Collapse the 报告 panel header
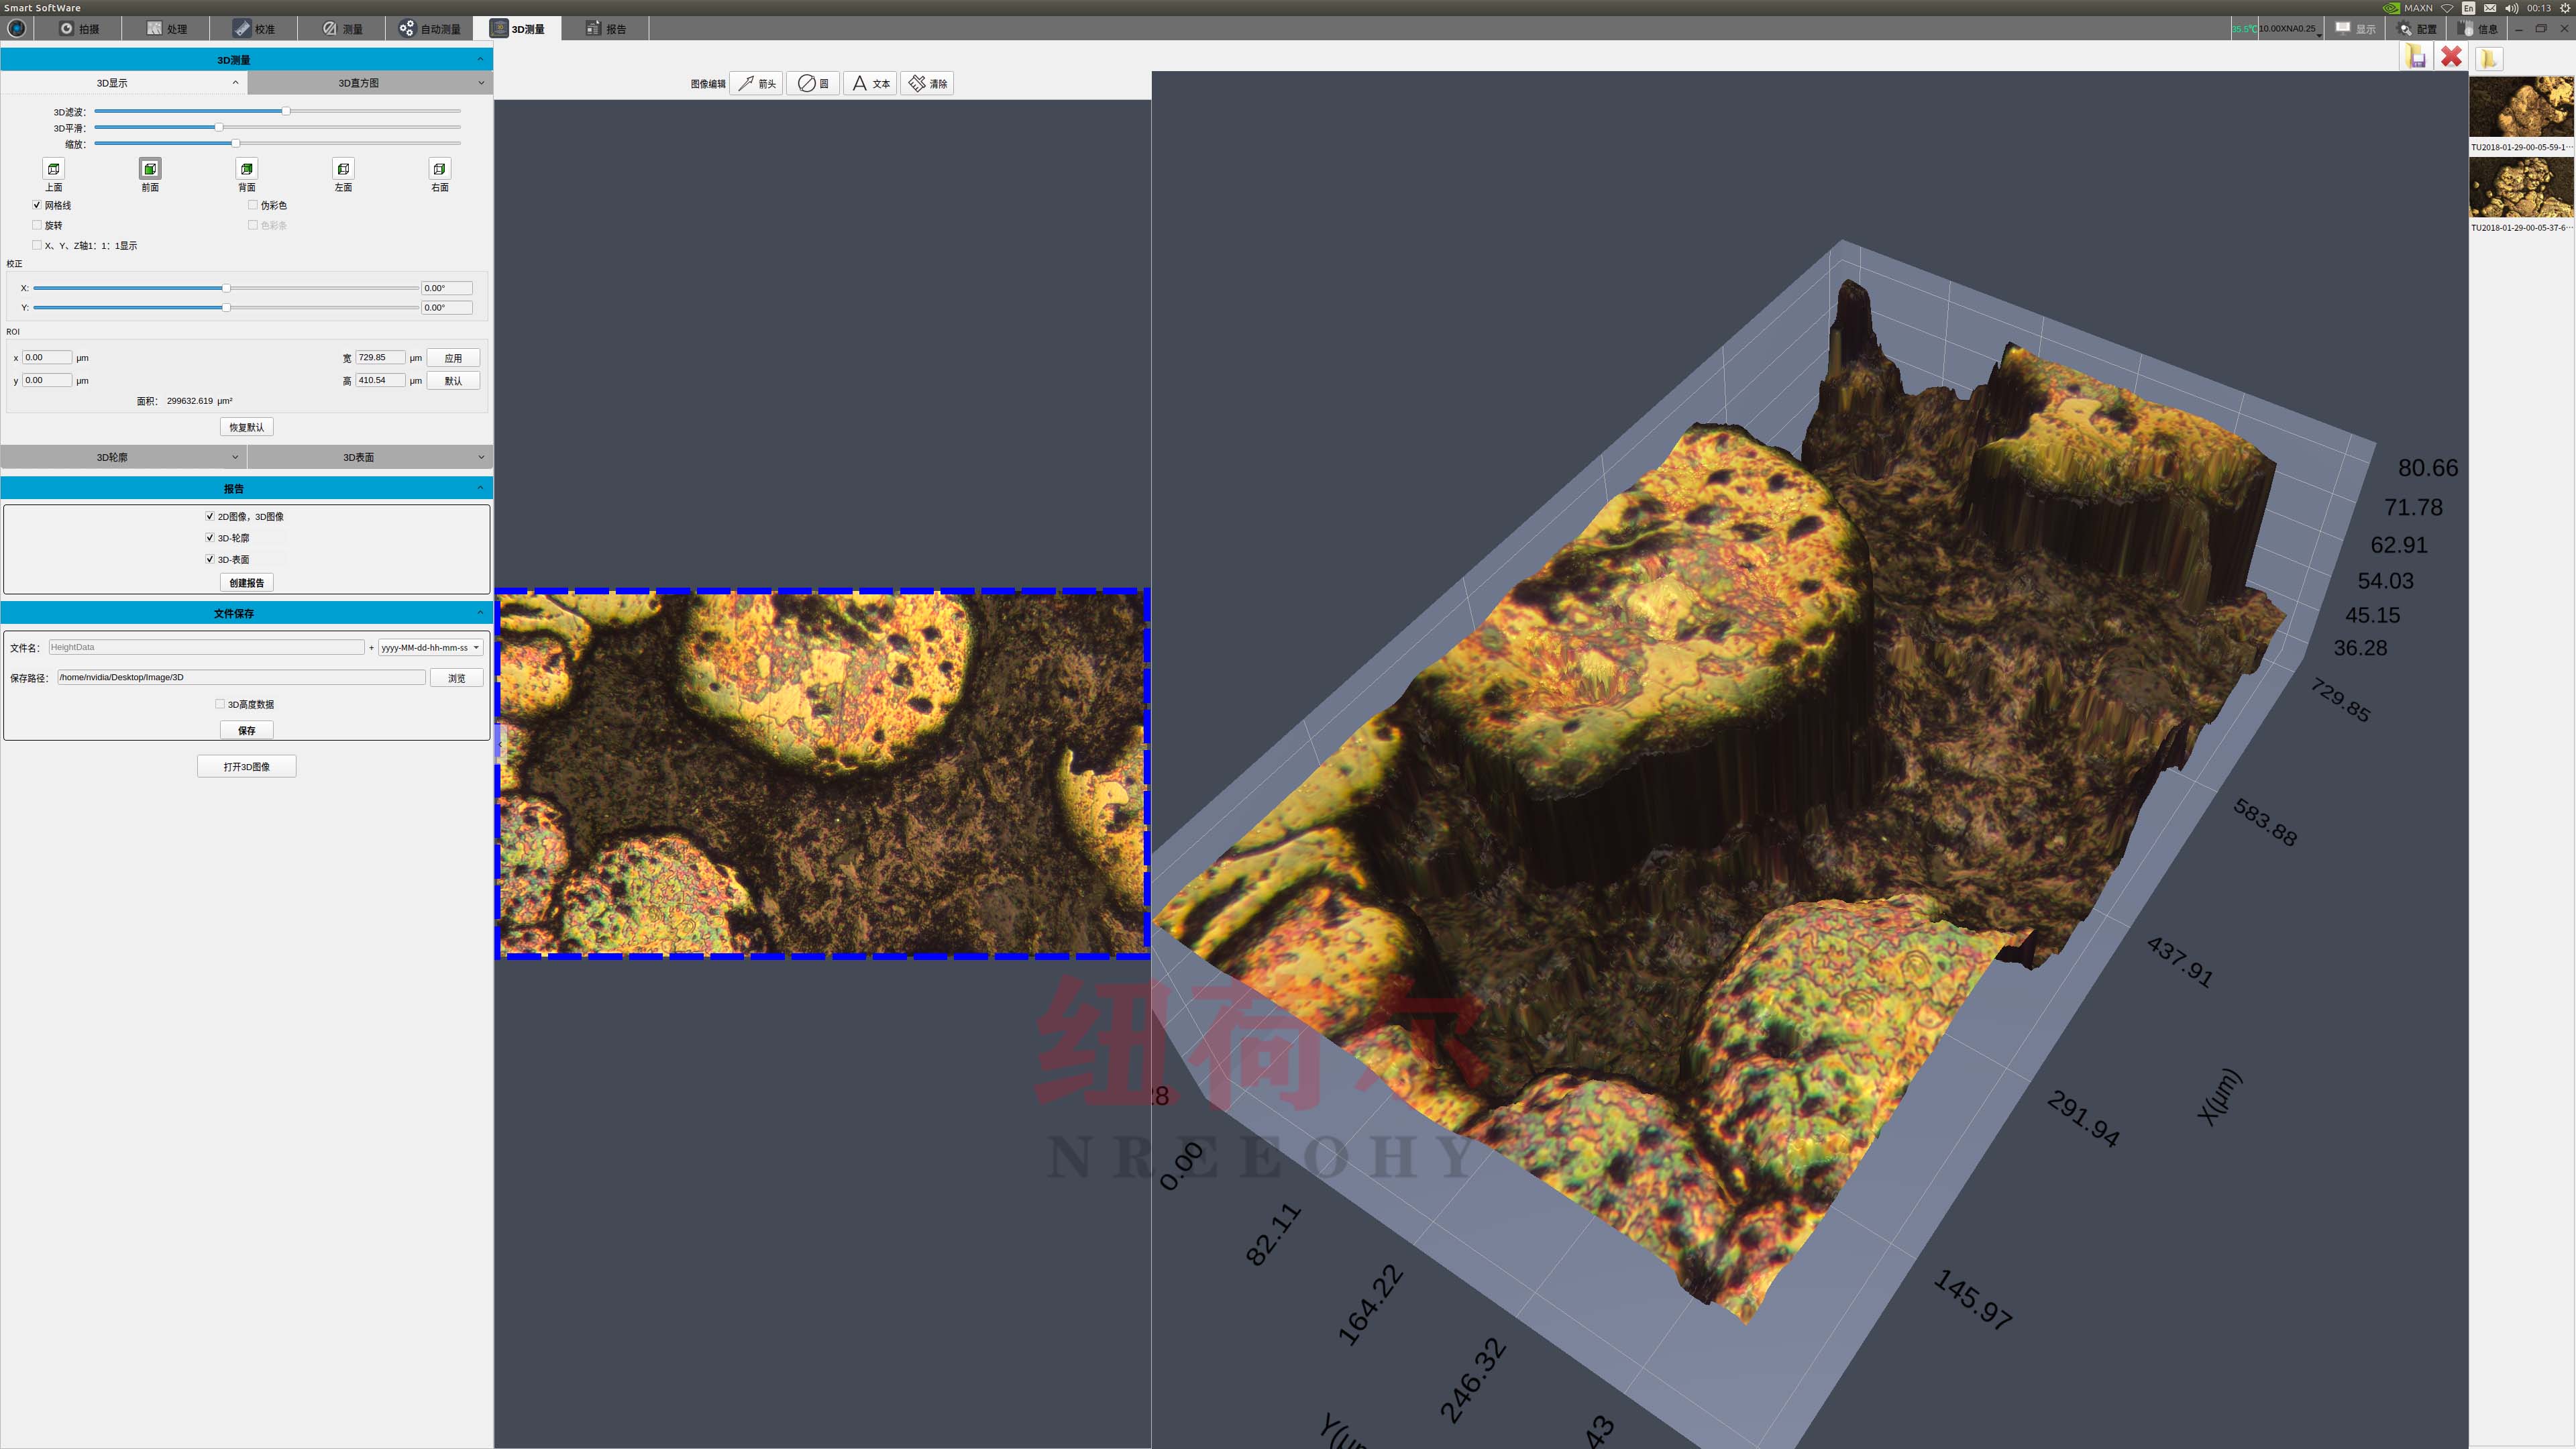 coord(247,488)
